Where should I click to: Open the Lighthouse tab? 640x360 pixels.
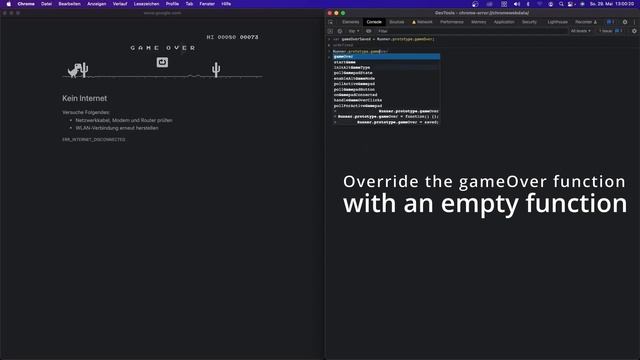click(x=558, y=22)
